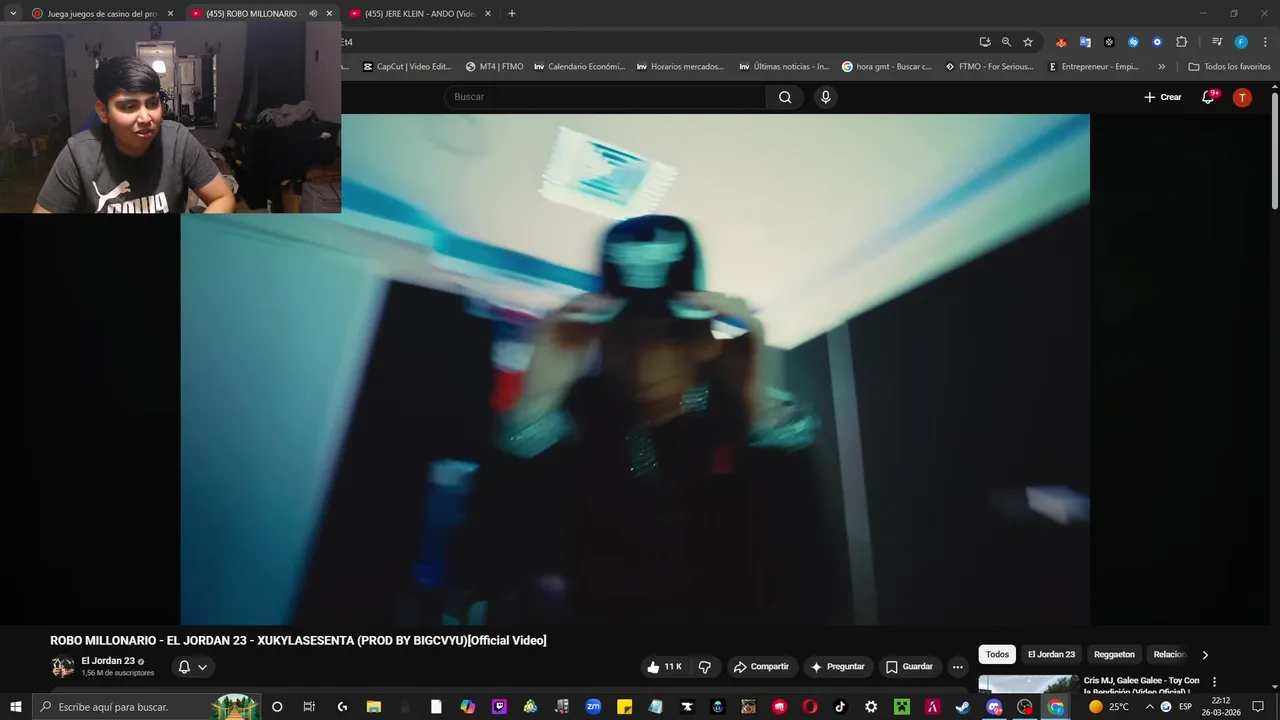
Task: Bookmark this page with star icon
Action: click(1028, 42)
